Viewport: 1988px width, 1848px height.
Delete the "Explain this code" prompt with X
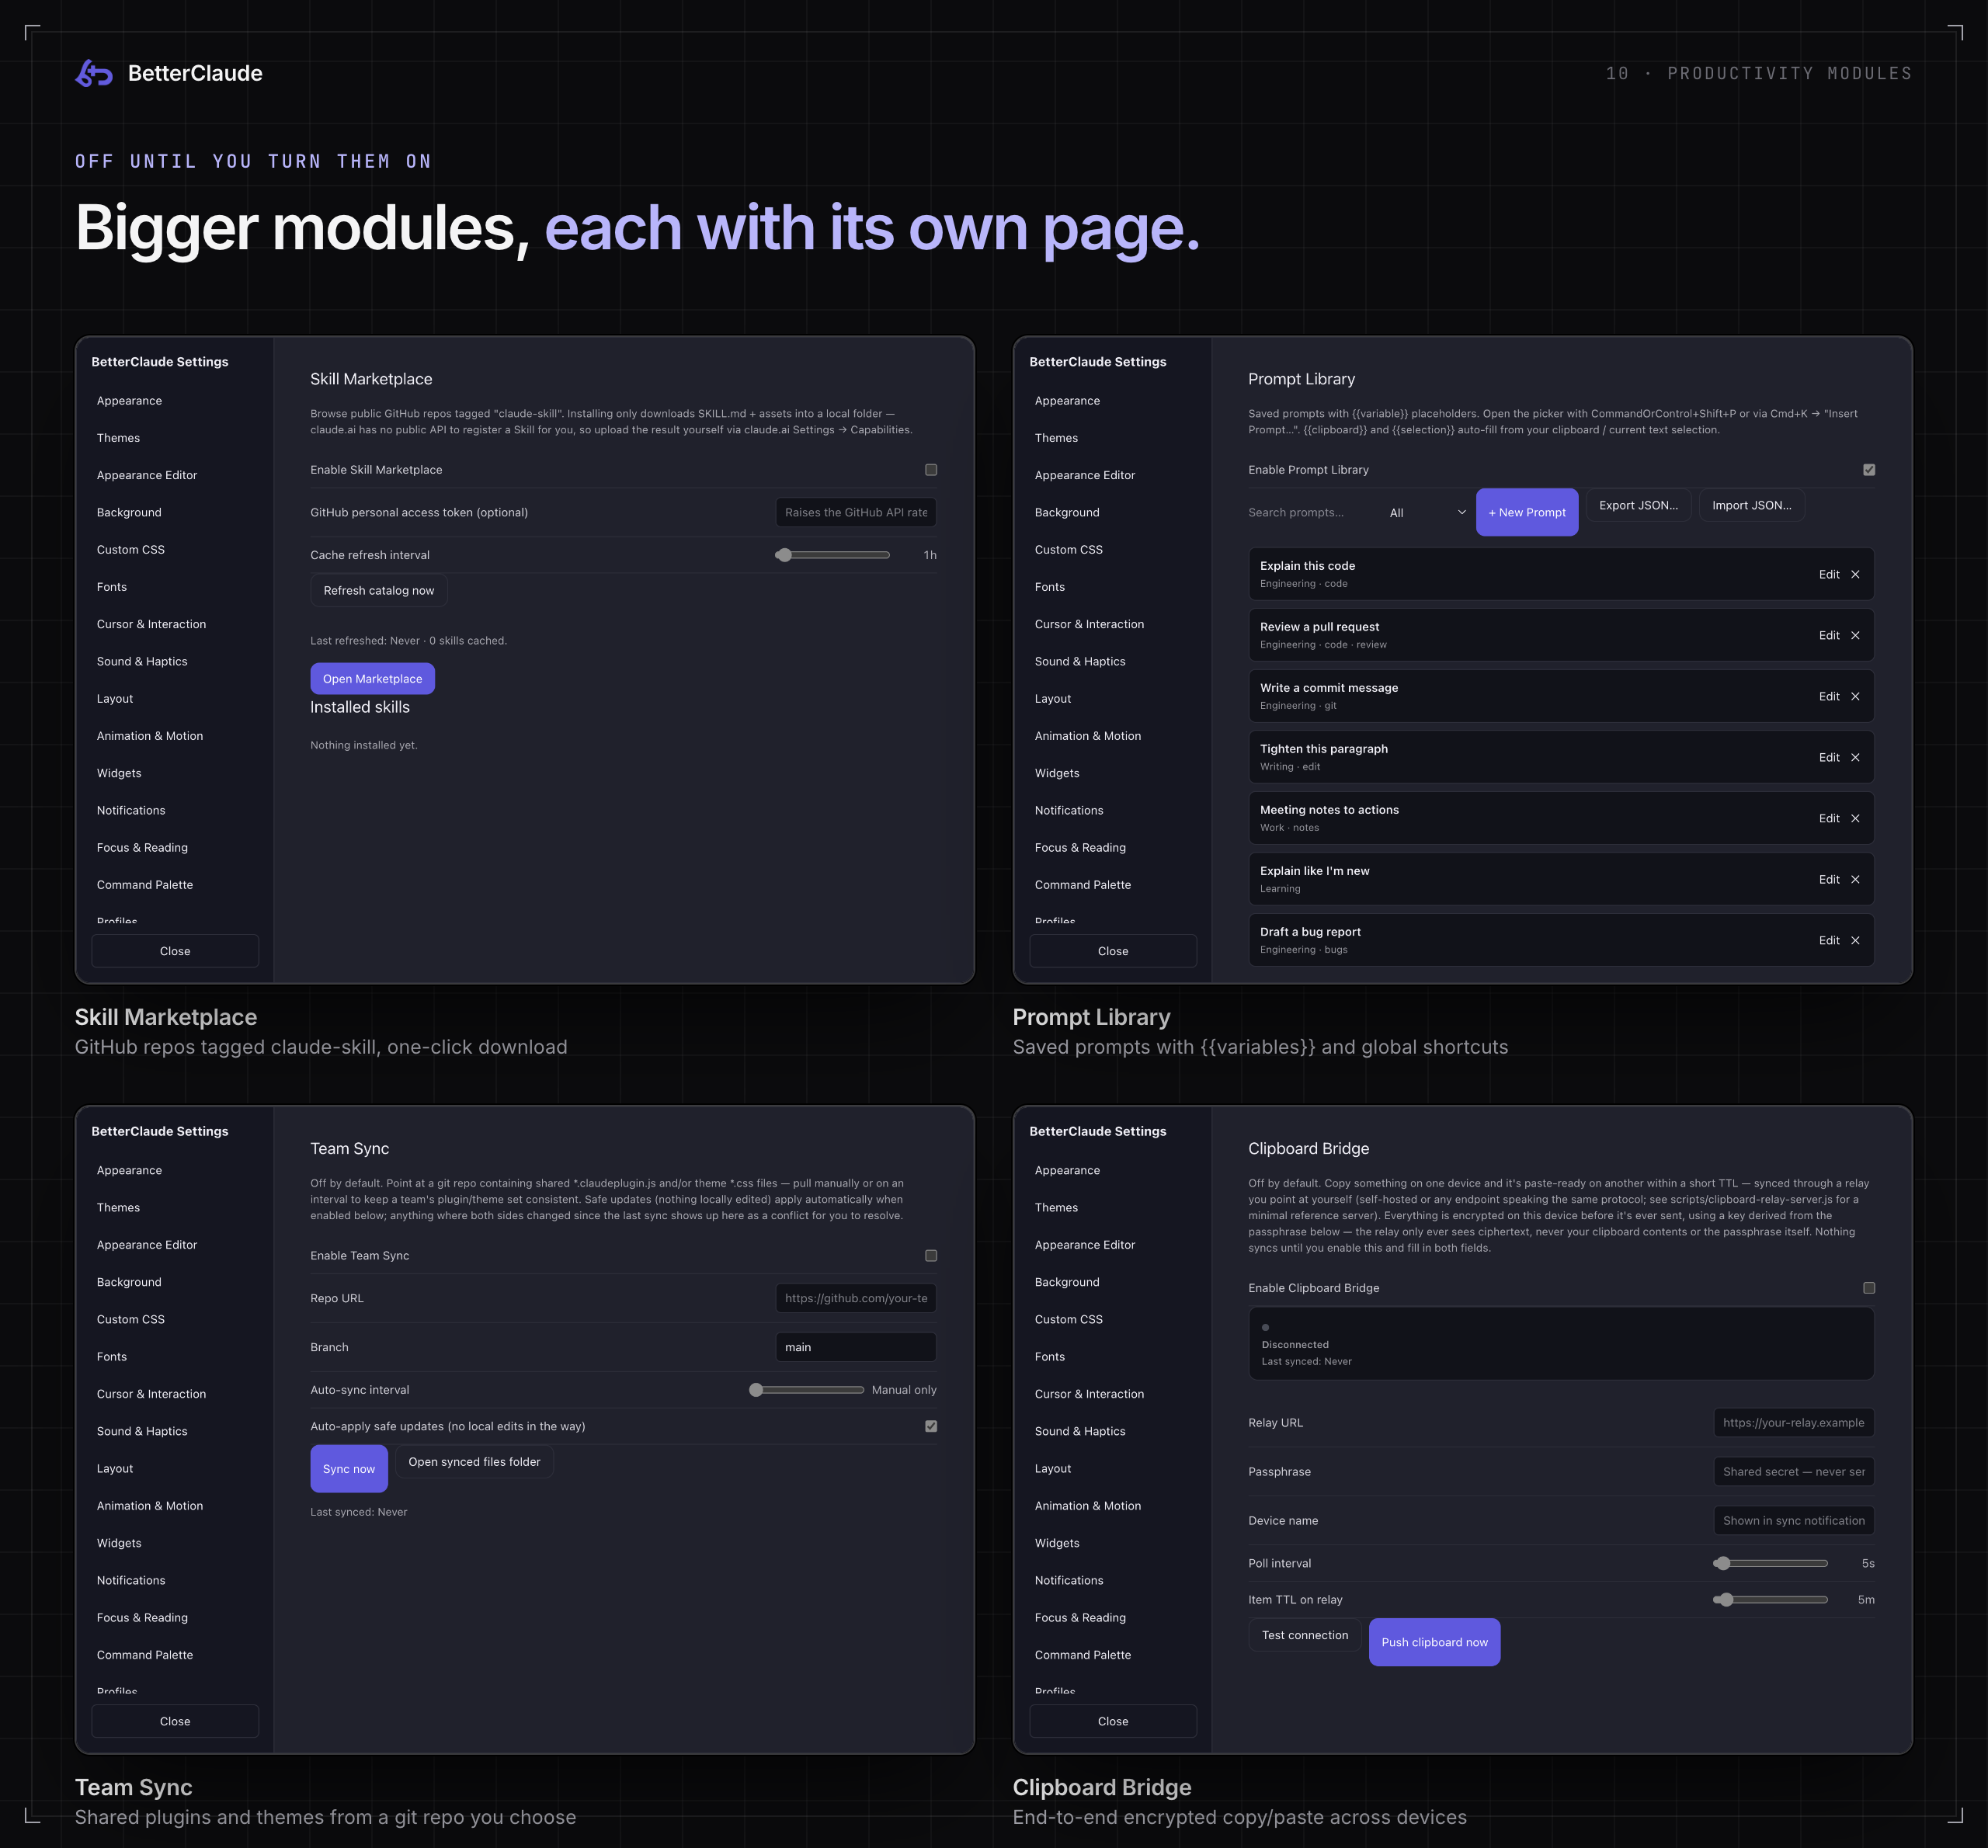[x=1855, y=575]
